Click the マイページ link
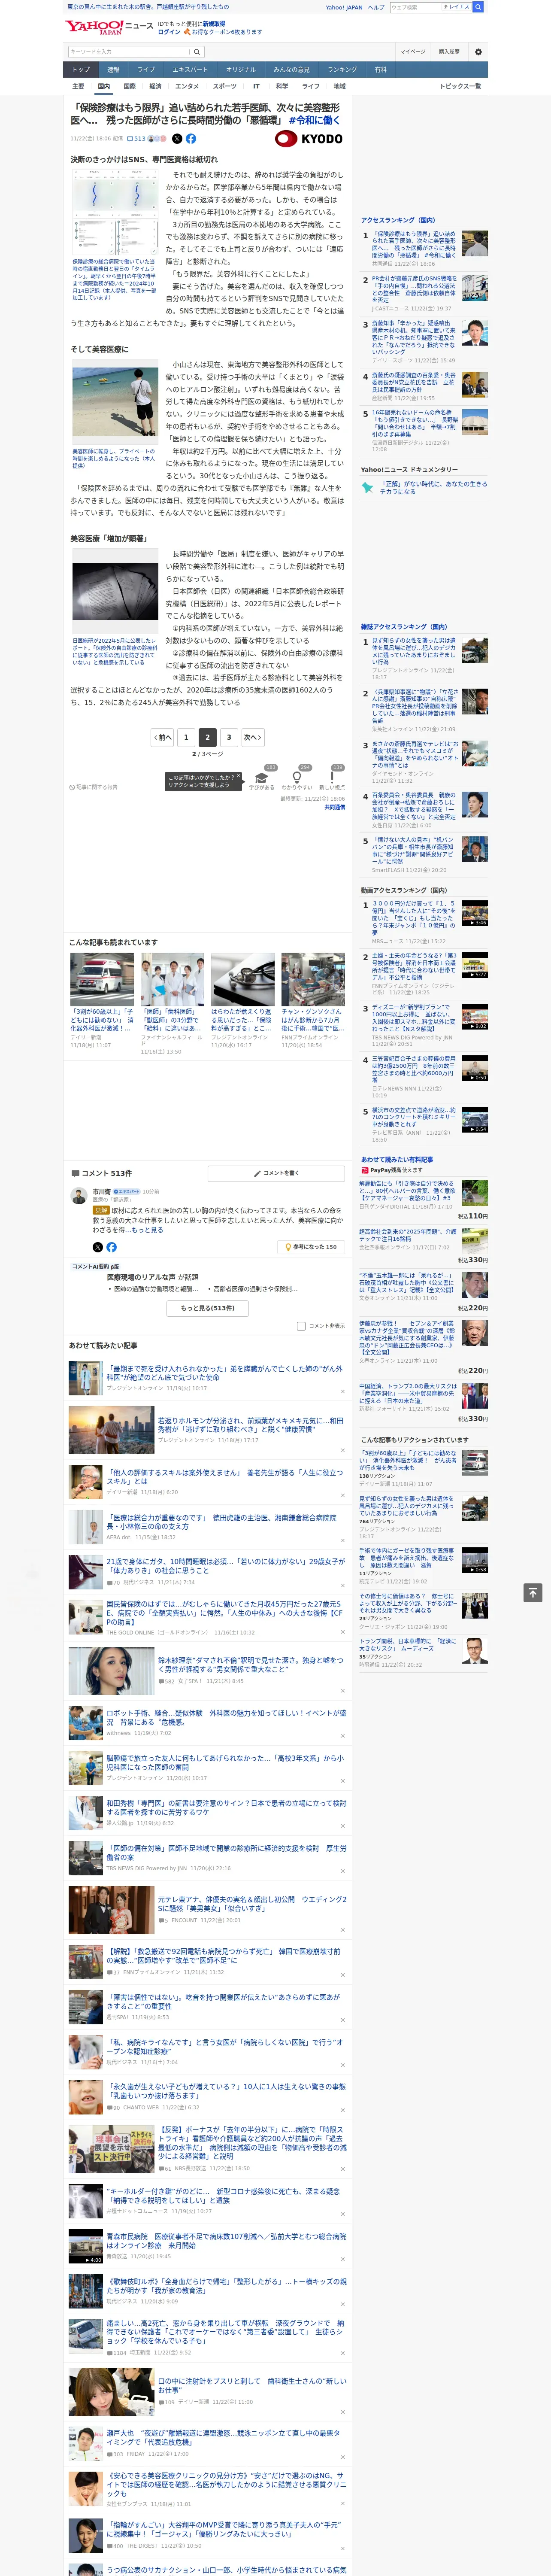The width and height of the screenshot is (551, 2576). pos(412,52)
